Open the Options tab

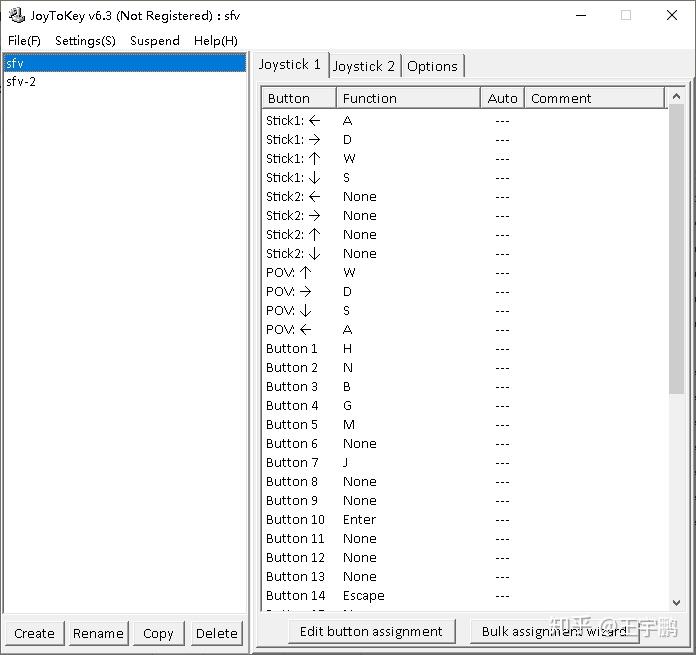pyautogui.click(x=432, y=66)
